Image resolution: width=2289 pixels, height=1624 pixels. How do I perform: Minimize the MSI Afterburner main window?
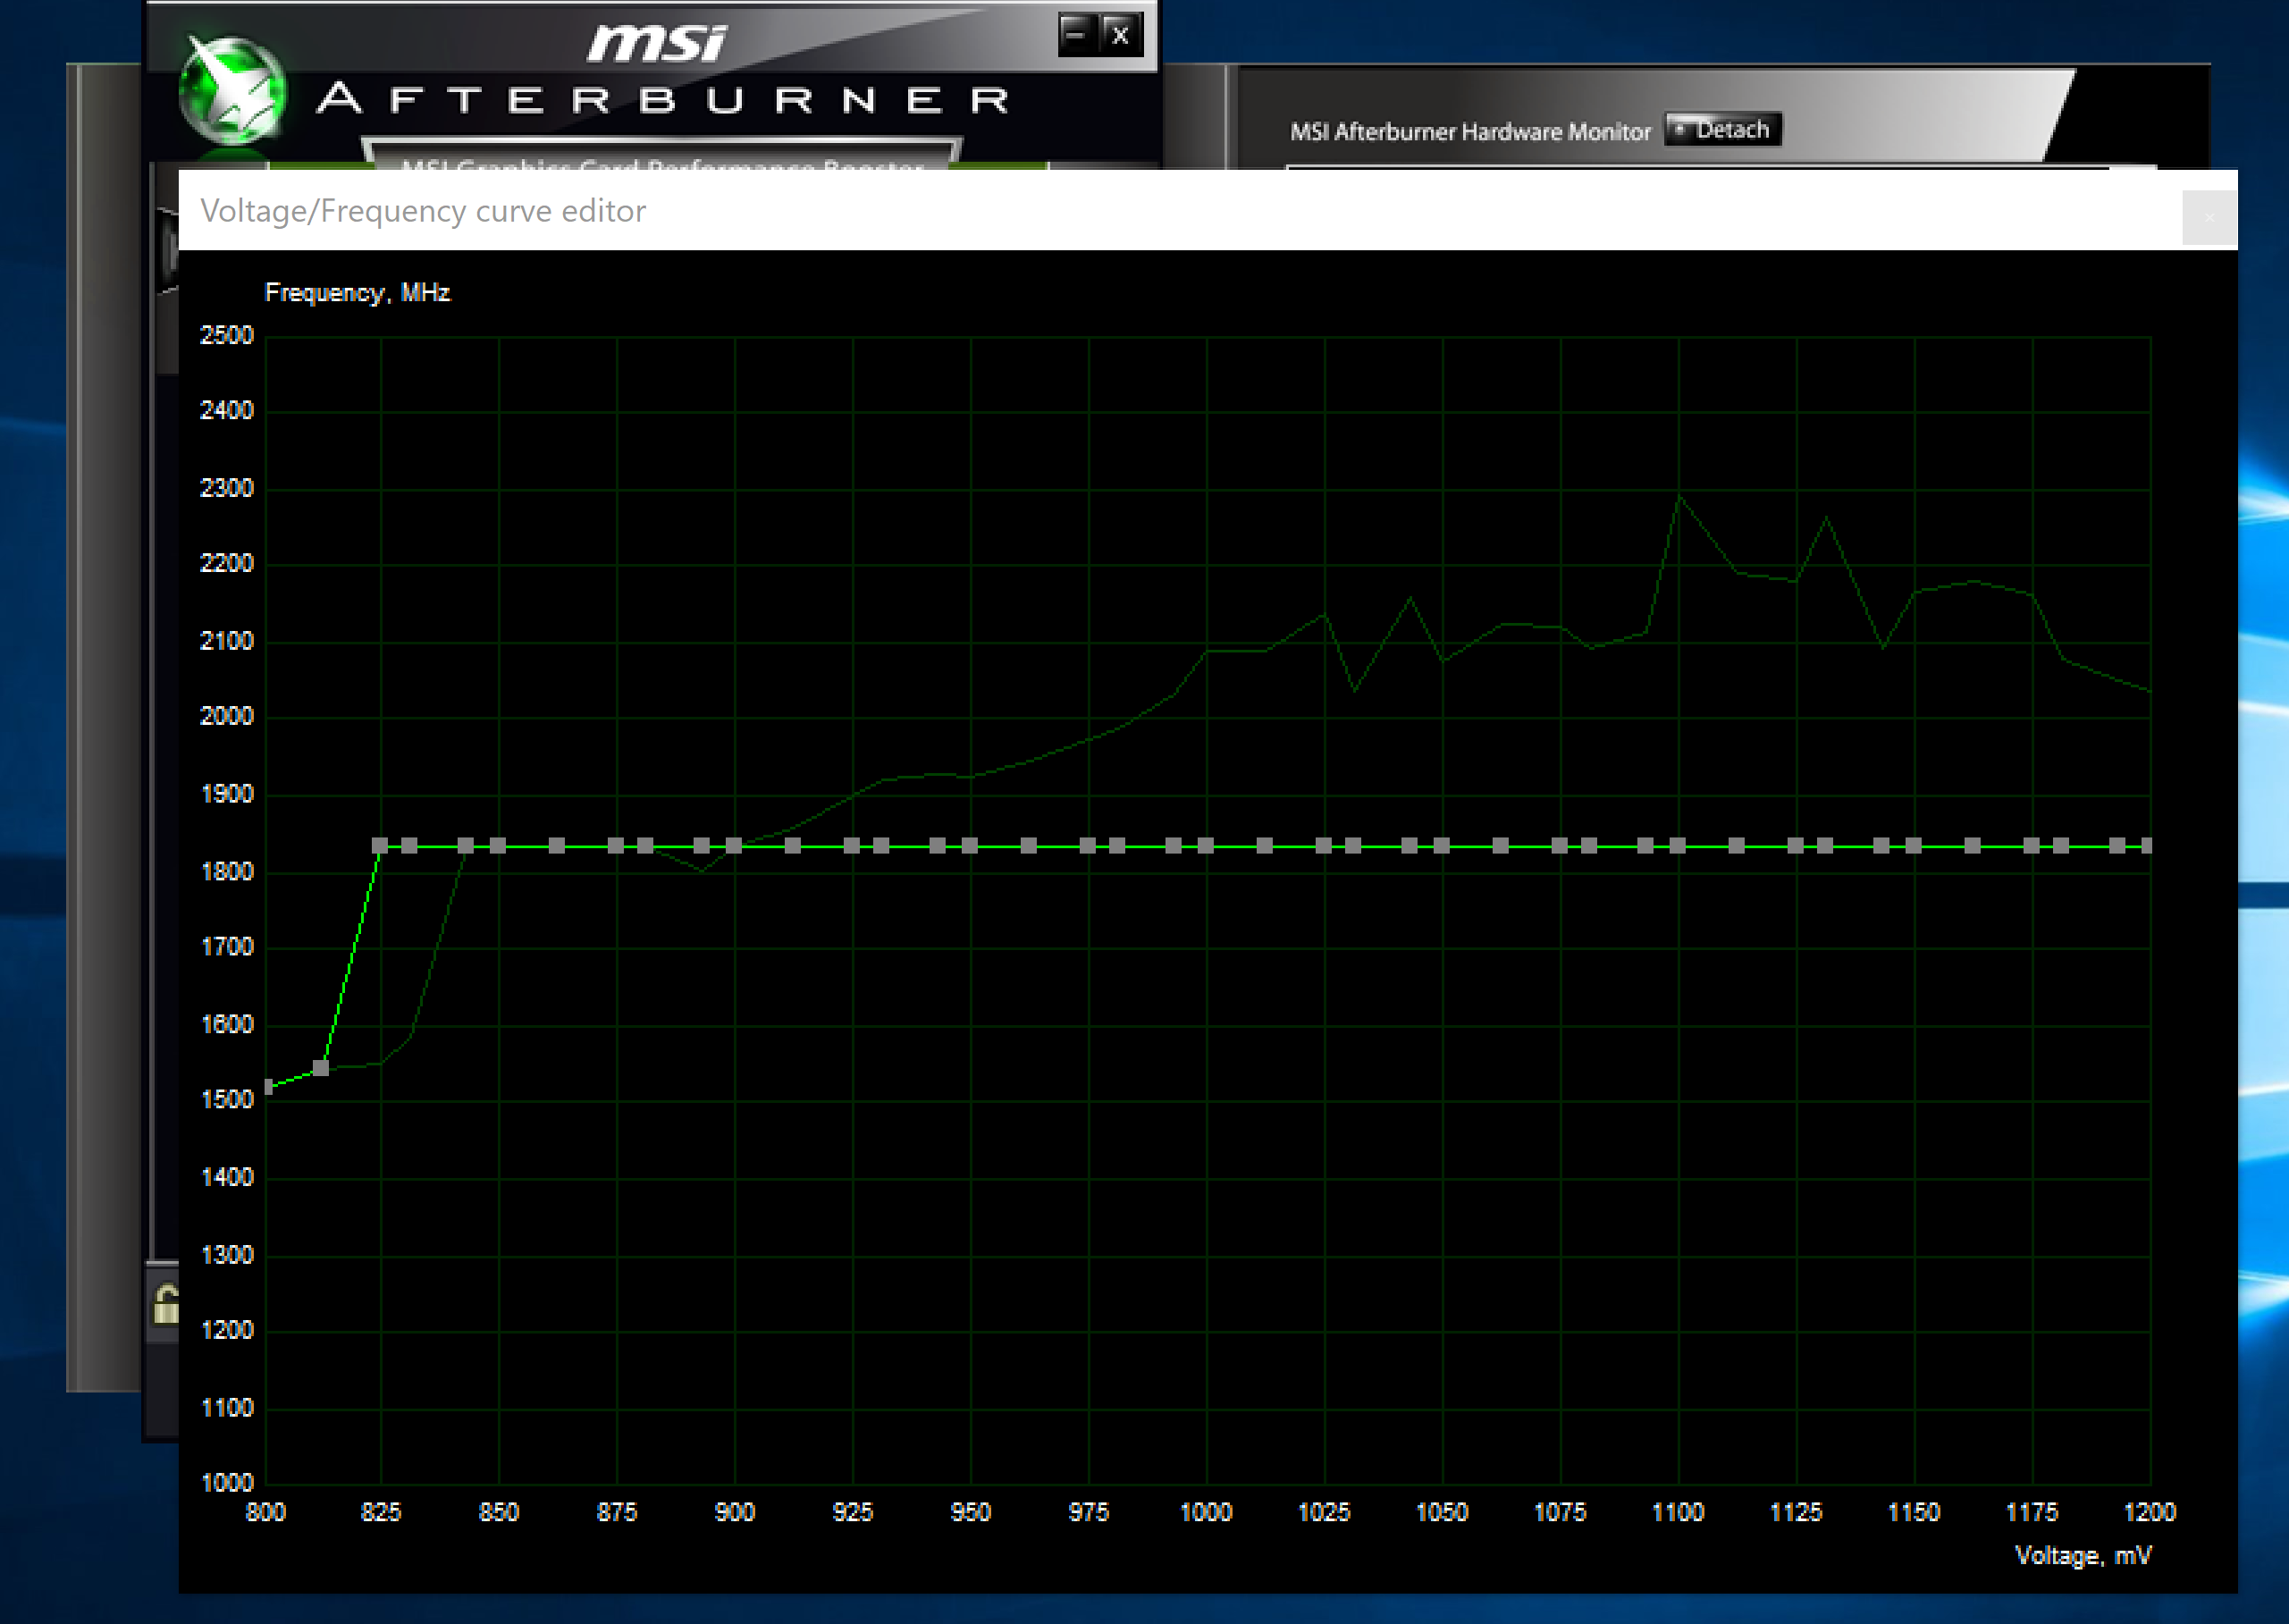pos(1076,34)
